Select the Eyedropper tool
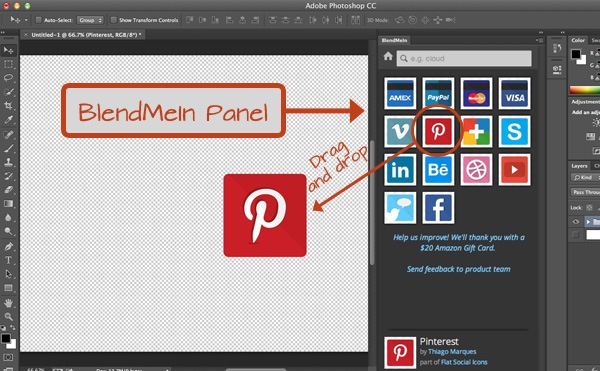The width and height of the screenshot is (600, 371). point(8,119)
